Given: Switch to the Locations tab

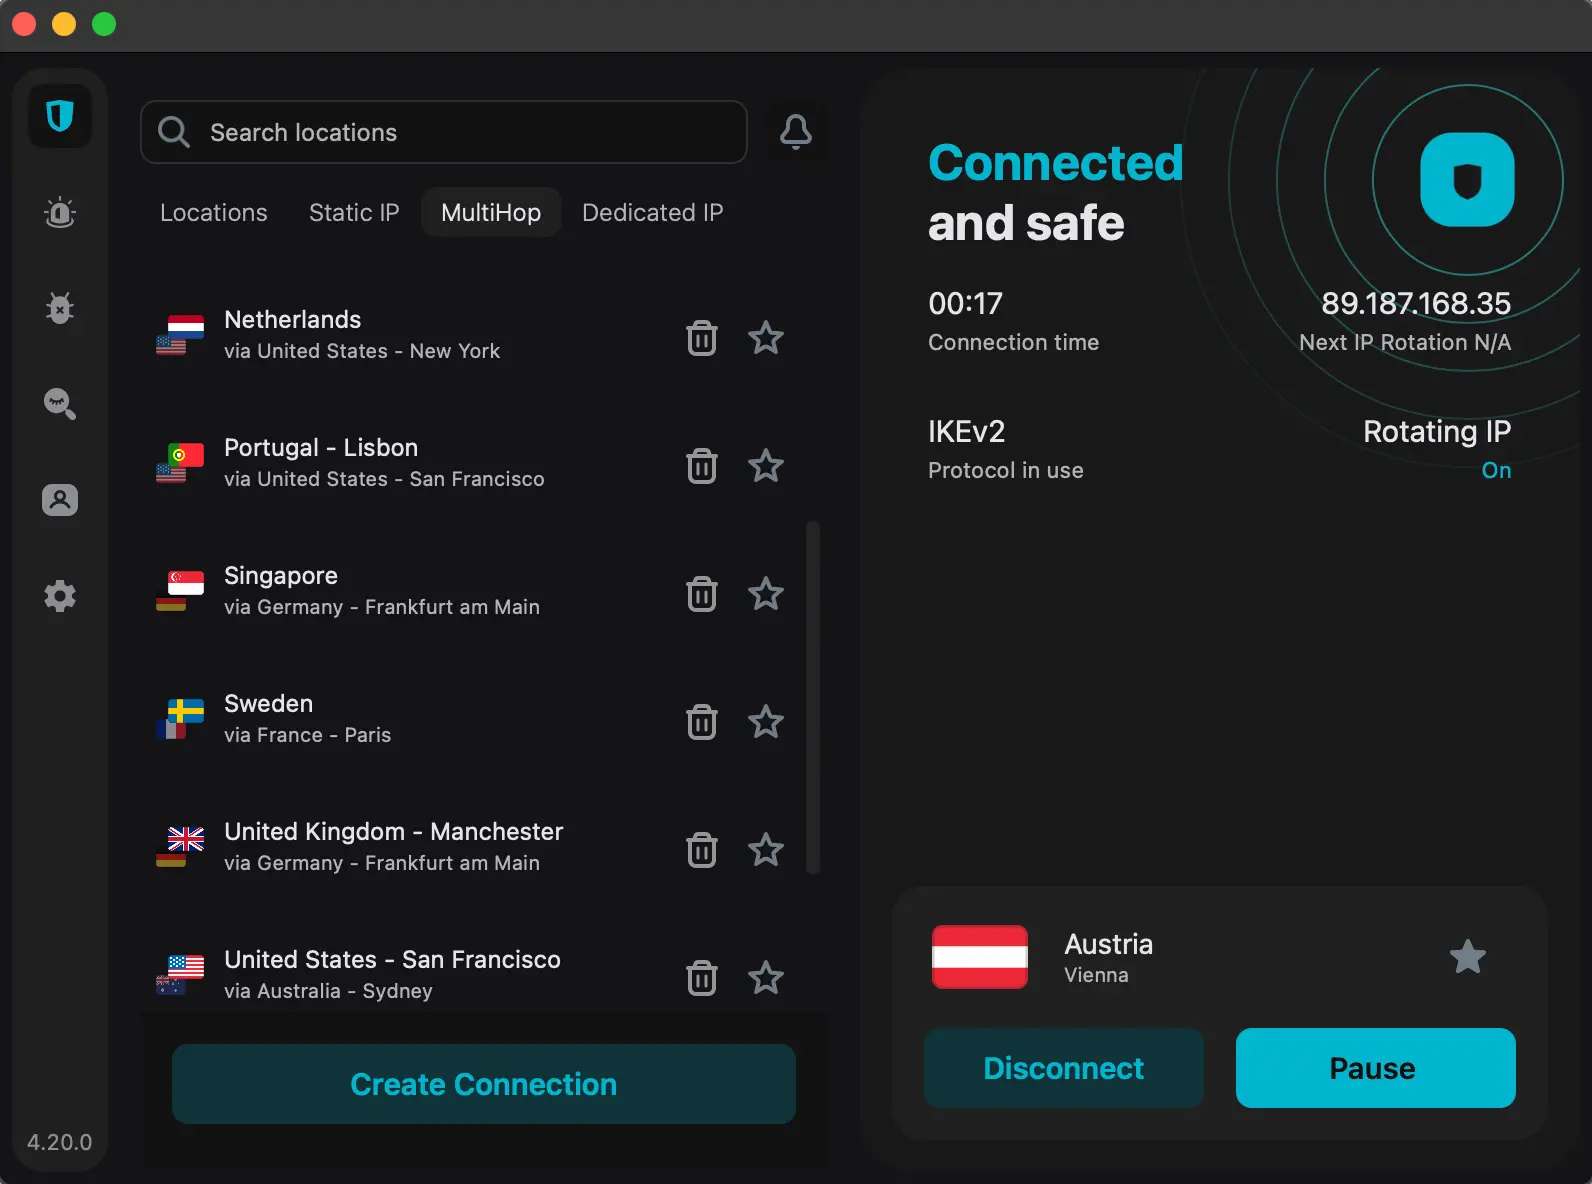Looking at the screenshot, I should [214, 213].
